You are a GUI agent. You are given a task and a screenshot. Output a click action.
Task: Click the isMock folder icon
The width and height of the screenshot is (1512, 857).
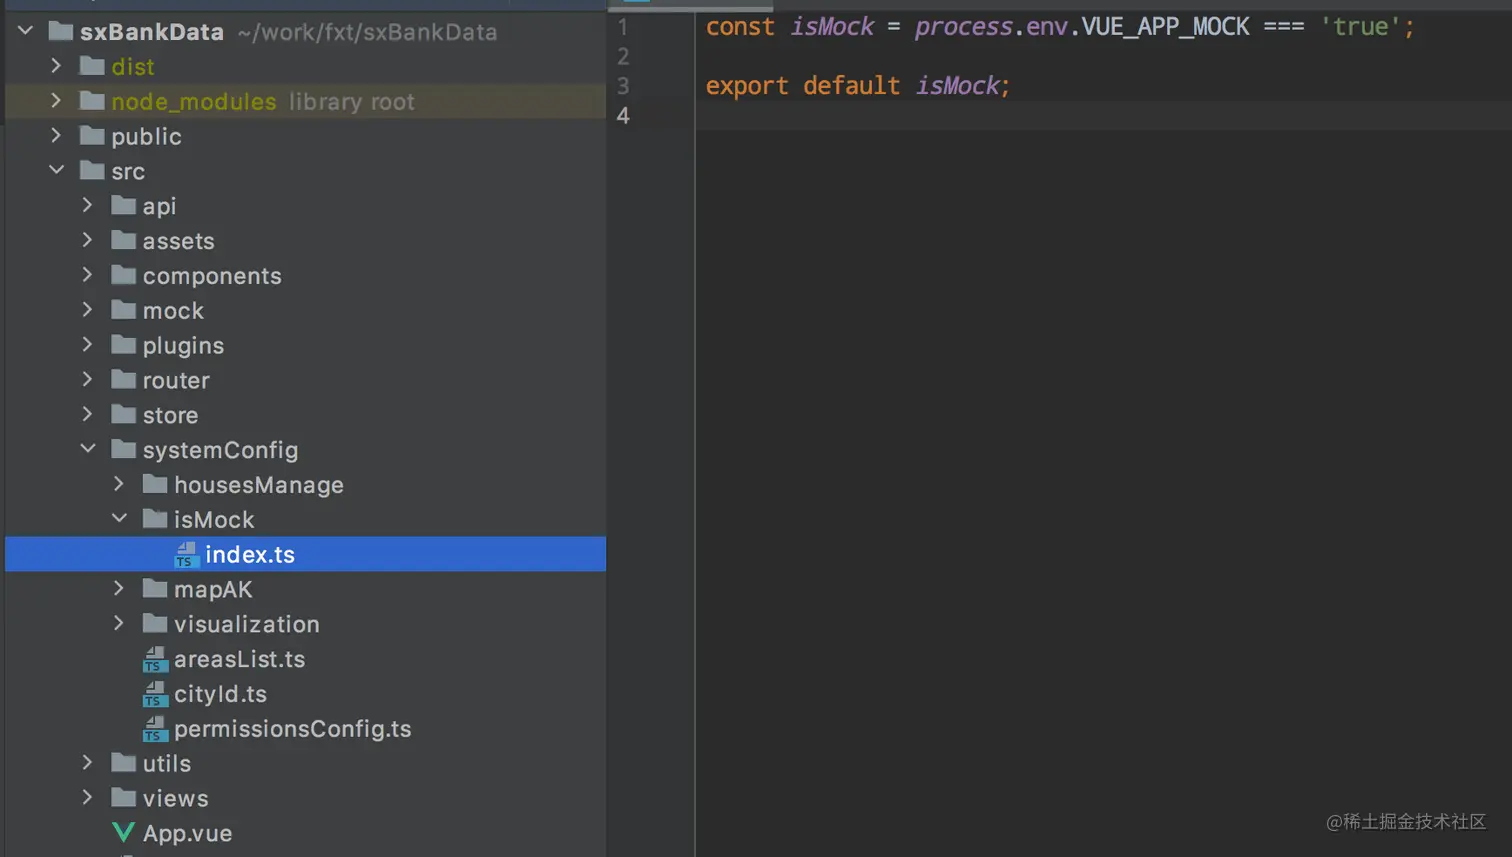pyautogui.click(x=154, y=519)
